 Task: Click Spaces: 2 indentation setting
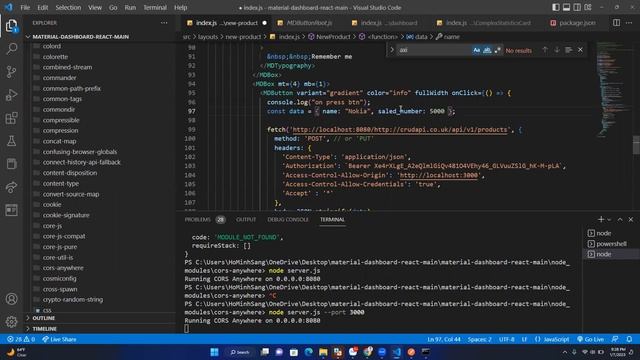tap(480, 339)
